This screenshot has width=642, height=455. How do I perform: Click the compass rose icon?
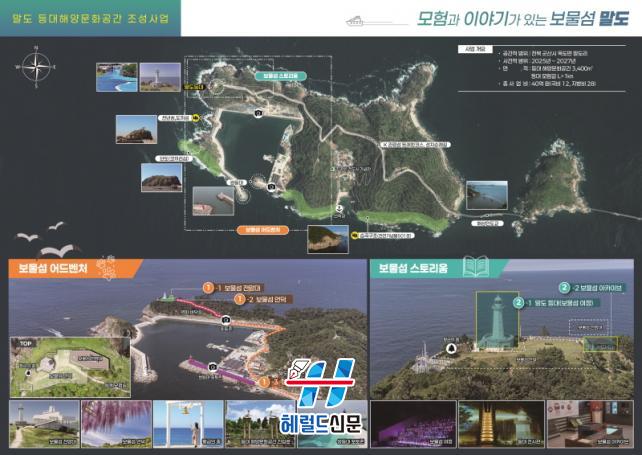coord(36,67)
